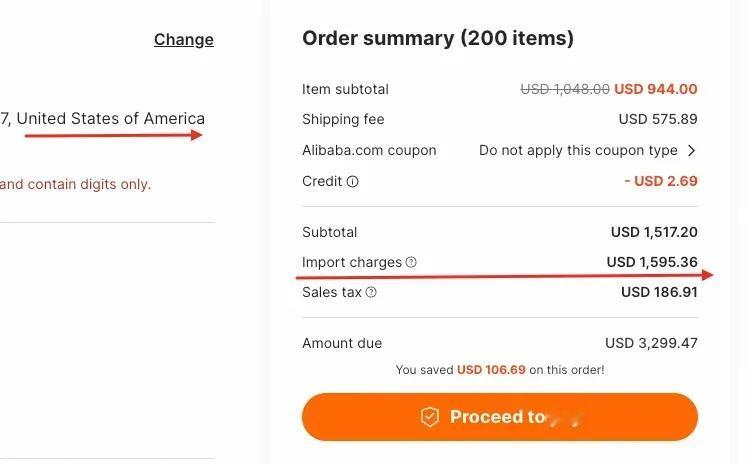Click the Shipping fee USD 575.89 amount

[658, 119]
